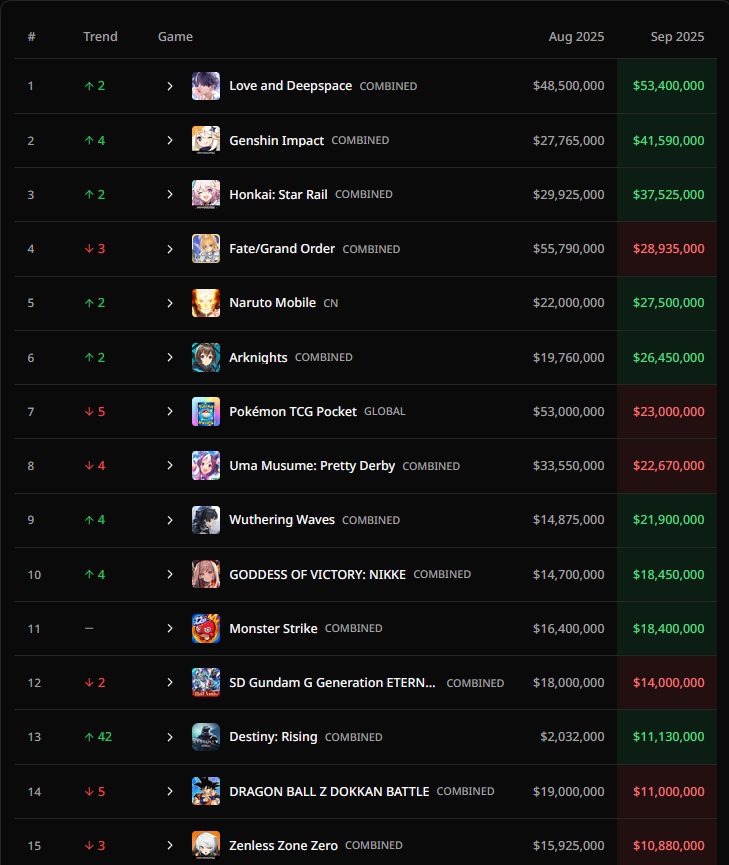Click the Zenless Zone Zero game icon
729x865 pixels.
tap(206, 845)
